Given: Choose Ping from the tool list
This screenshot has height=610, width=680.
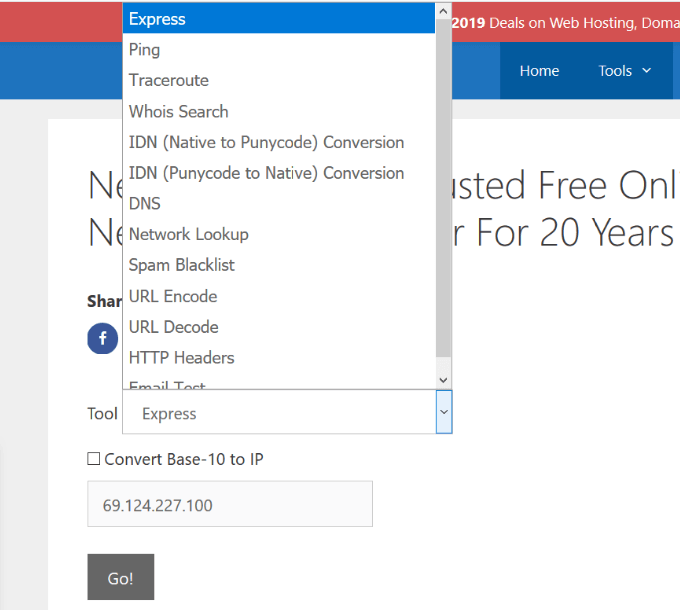Looking at the screenshot, I should [x=144, y=49].
